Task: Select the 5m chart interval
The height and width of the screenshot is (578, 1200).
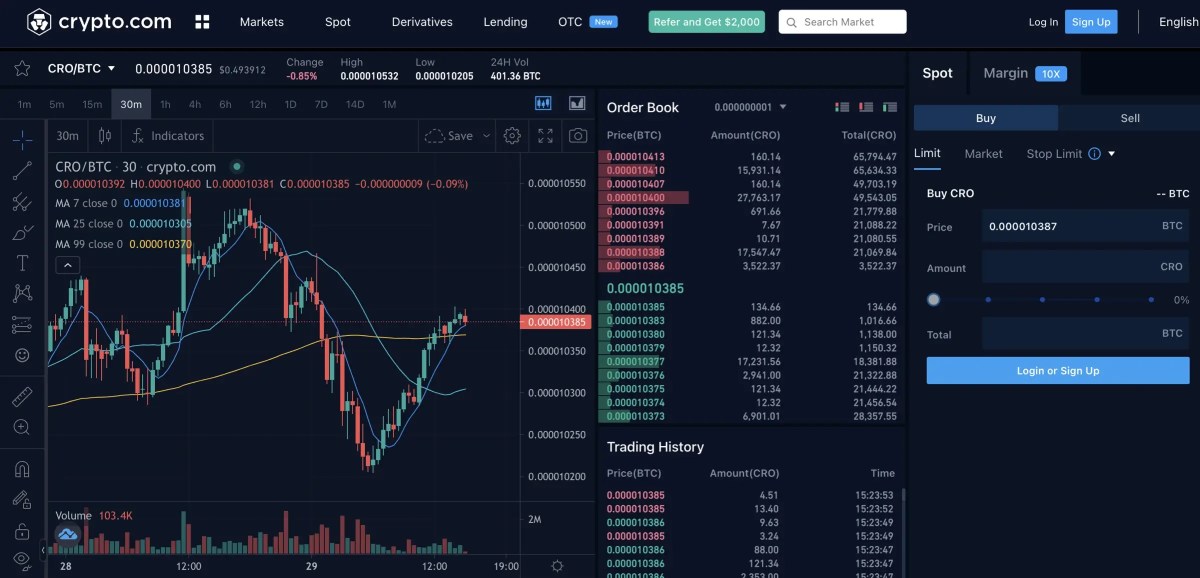Action: pyautogui.click(x=57, y=104)
